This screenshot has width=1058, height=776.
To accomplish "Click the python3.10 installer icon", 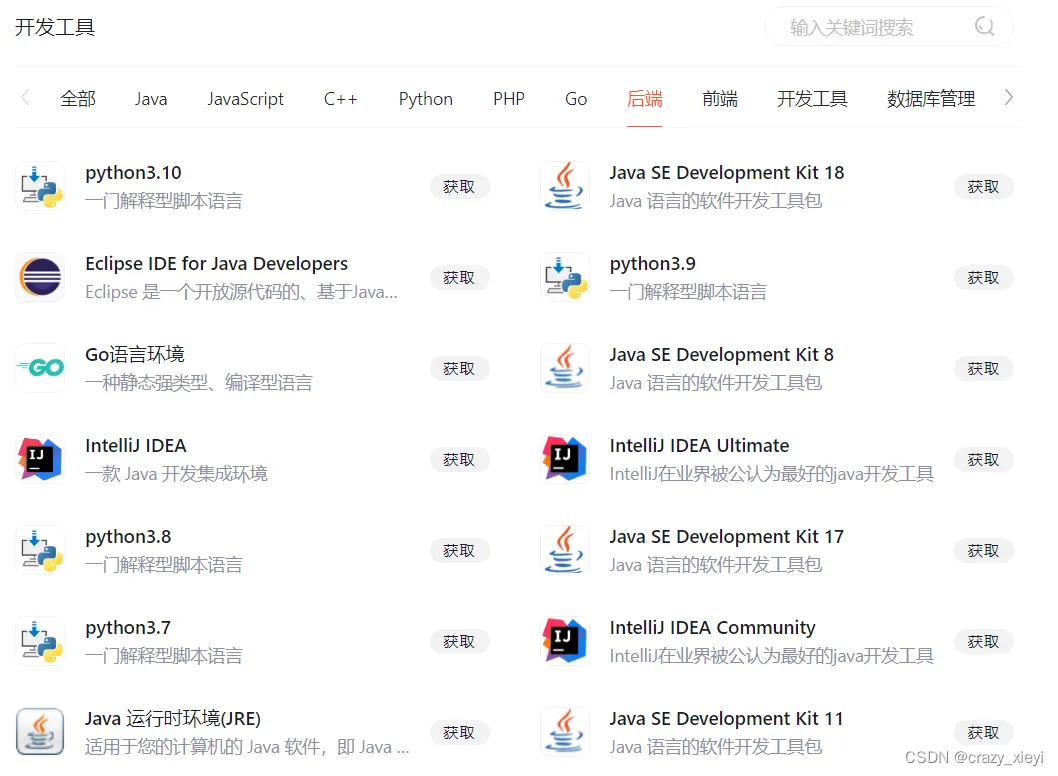I will tap(40, 186).
